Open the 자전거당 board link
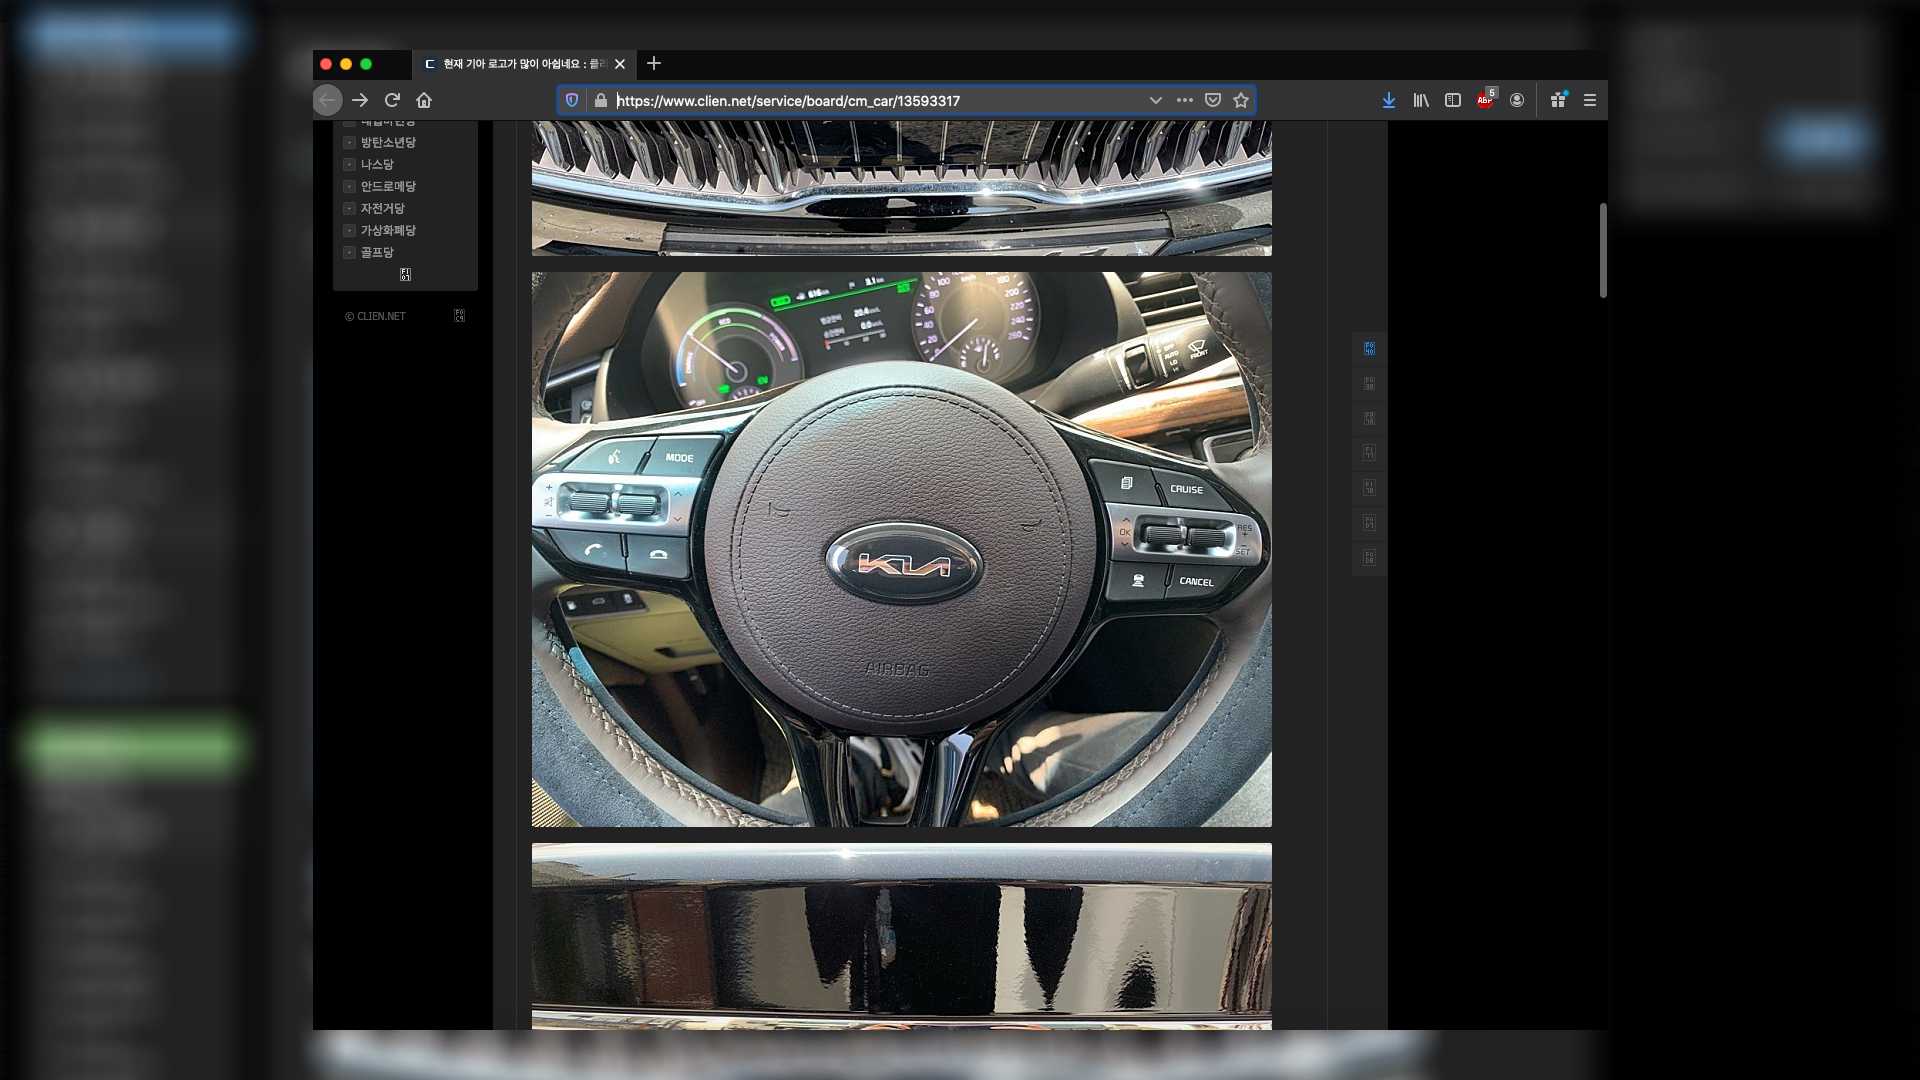Viewport: 1920px width, 1080px height. point(382,208)
